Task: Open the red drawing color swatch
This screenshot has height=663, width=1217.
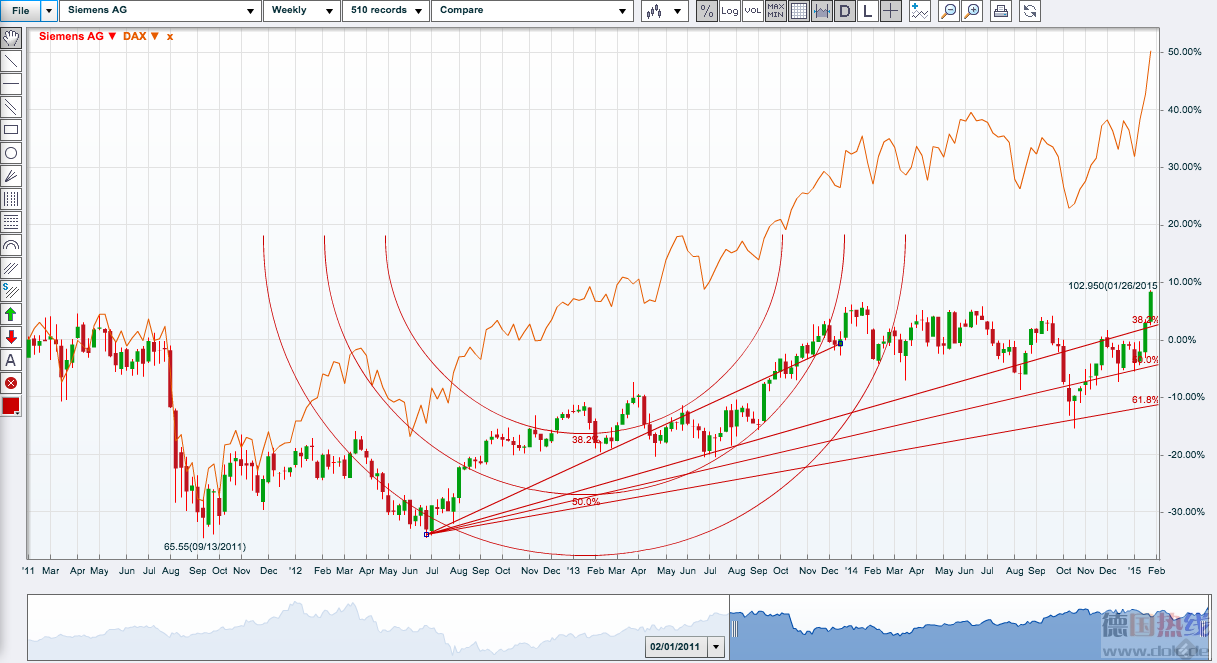Action: click(x=11, y=406)
